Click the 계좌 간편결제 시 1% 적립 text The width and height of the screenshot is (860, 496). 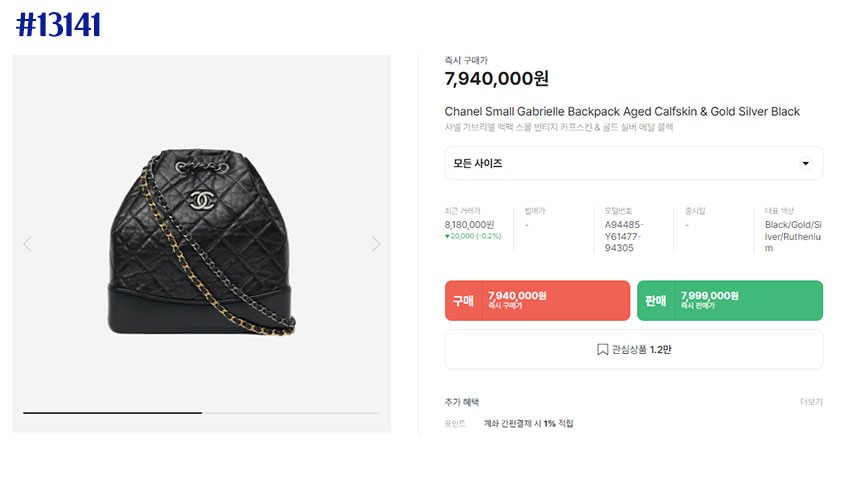click(x=528, y=423)
